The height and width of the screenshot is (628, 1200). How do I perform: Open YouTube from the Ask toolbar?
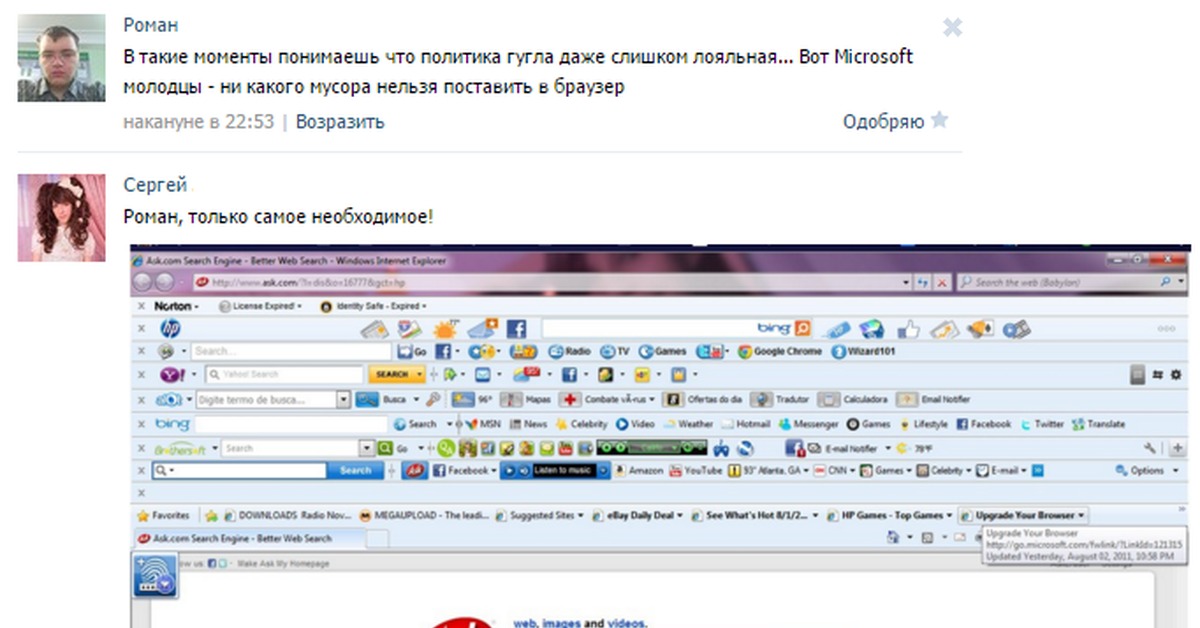(x=695, y=471)
